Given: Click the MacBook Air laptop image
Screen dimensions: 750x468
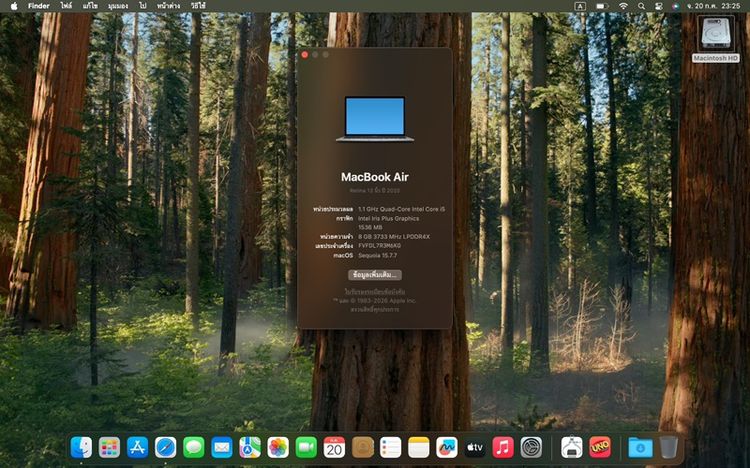Looking at the screenshot, I should pos(375,119).
